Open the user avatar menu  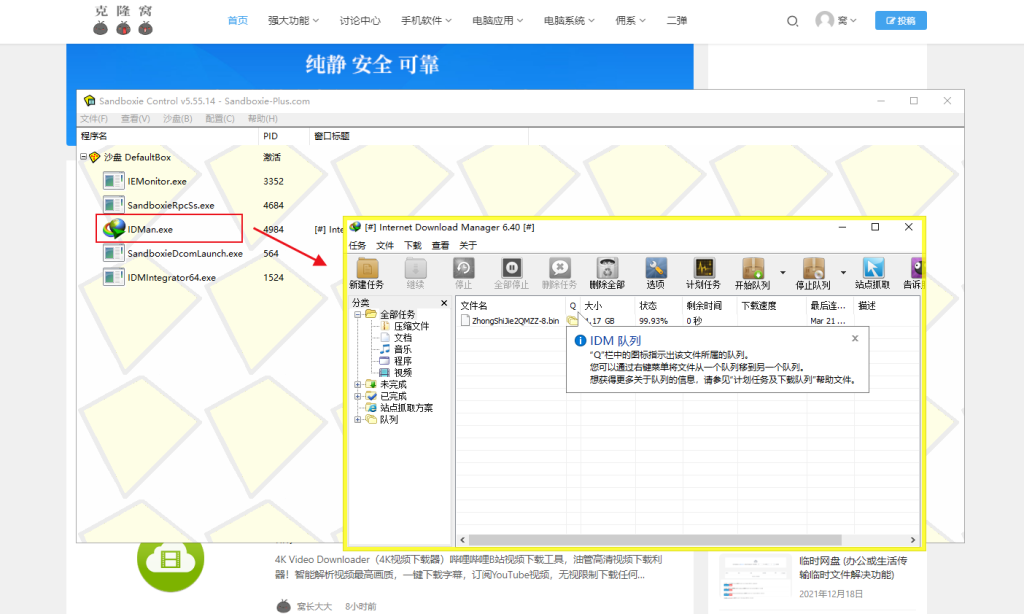click(835, 20)
